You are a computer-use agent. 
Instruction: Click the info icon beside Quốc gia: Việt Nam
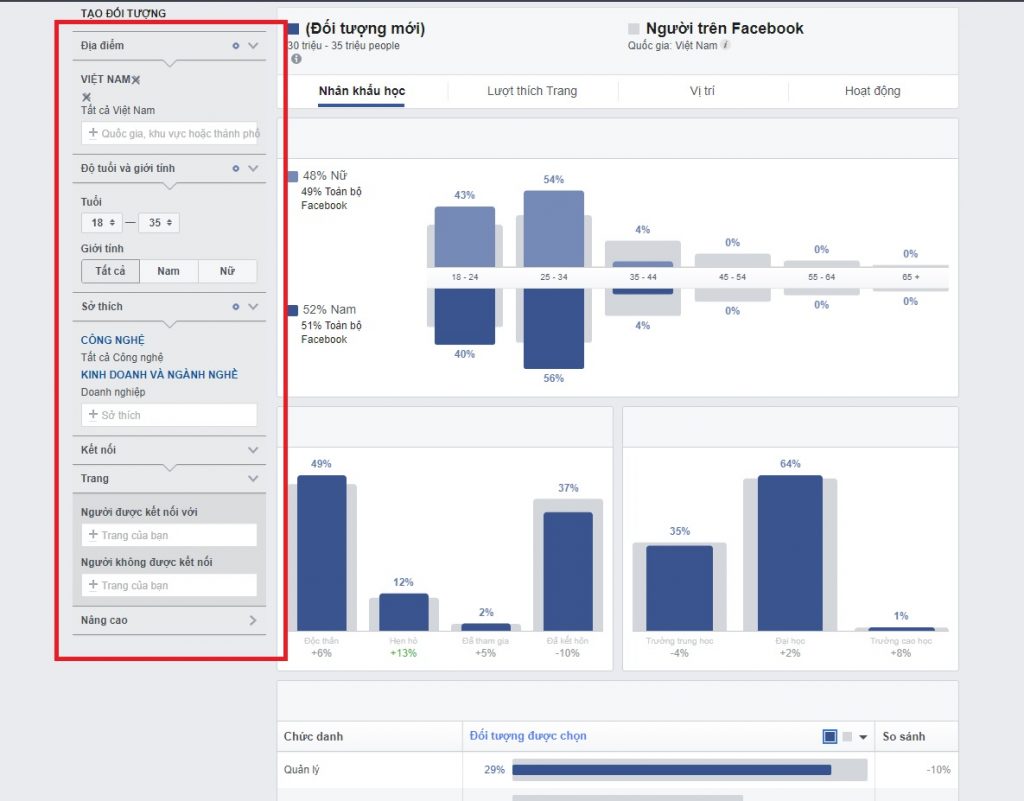(726, 45)
